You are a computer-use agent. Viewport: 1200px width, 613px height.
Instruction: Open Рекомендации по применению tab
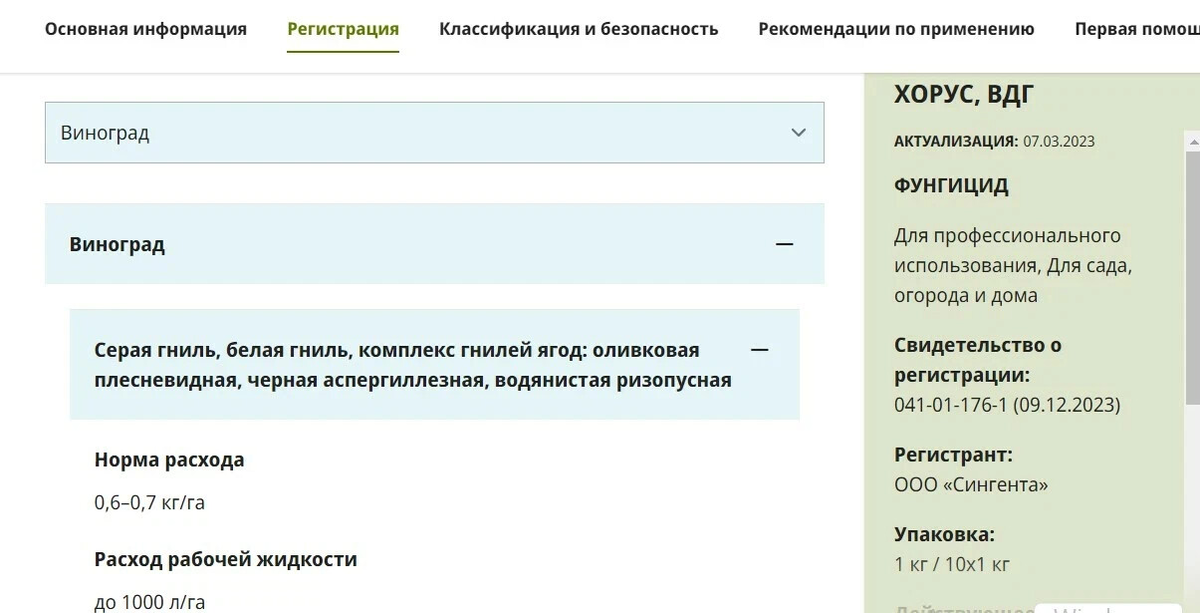(897, 29)
